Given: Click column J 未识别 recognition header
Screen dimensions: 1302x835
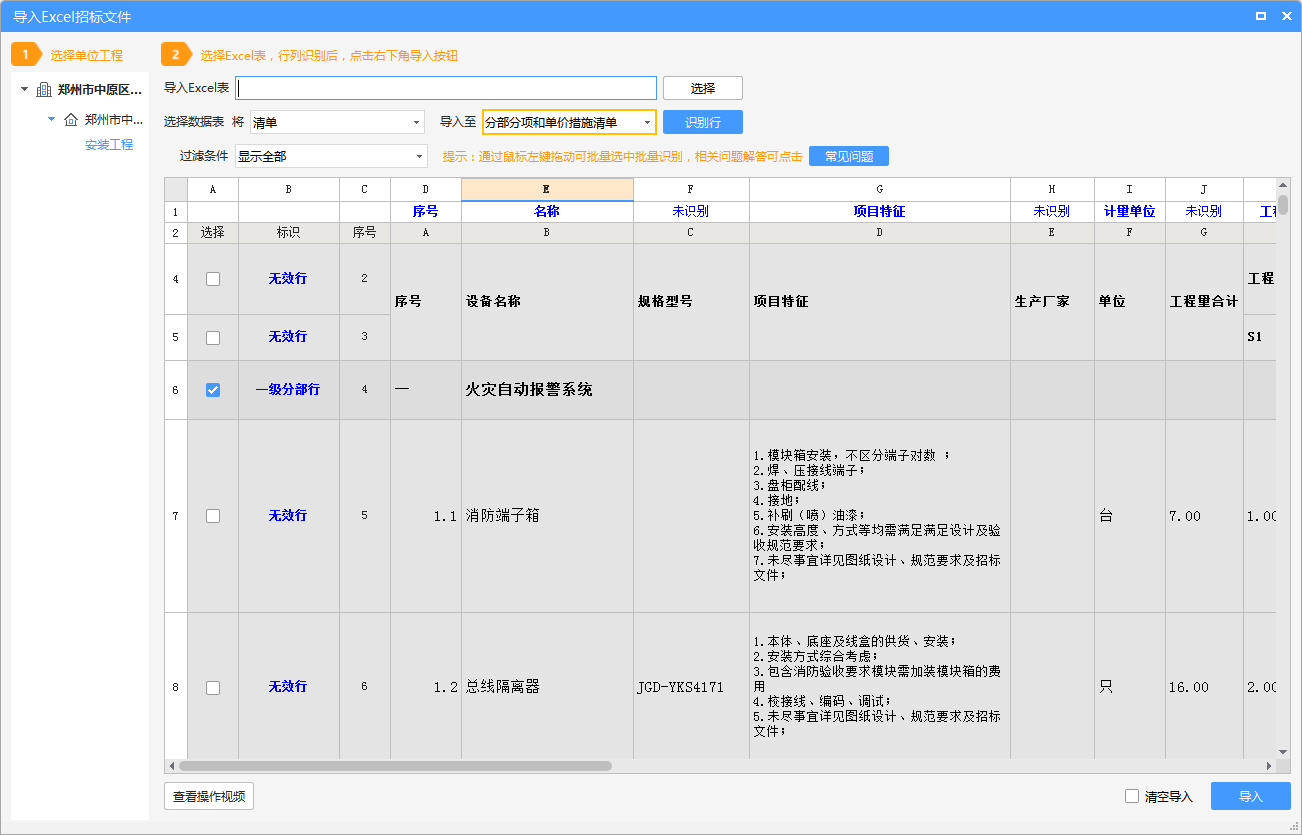Looking at the screenshot, I should coord(1204,212).
